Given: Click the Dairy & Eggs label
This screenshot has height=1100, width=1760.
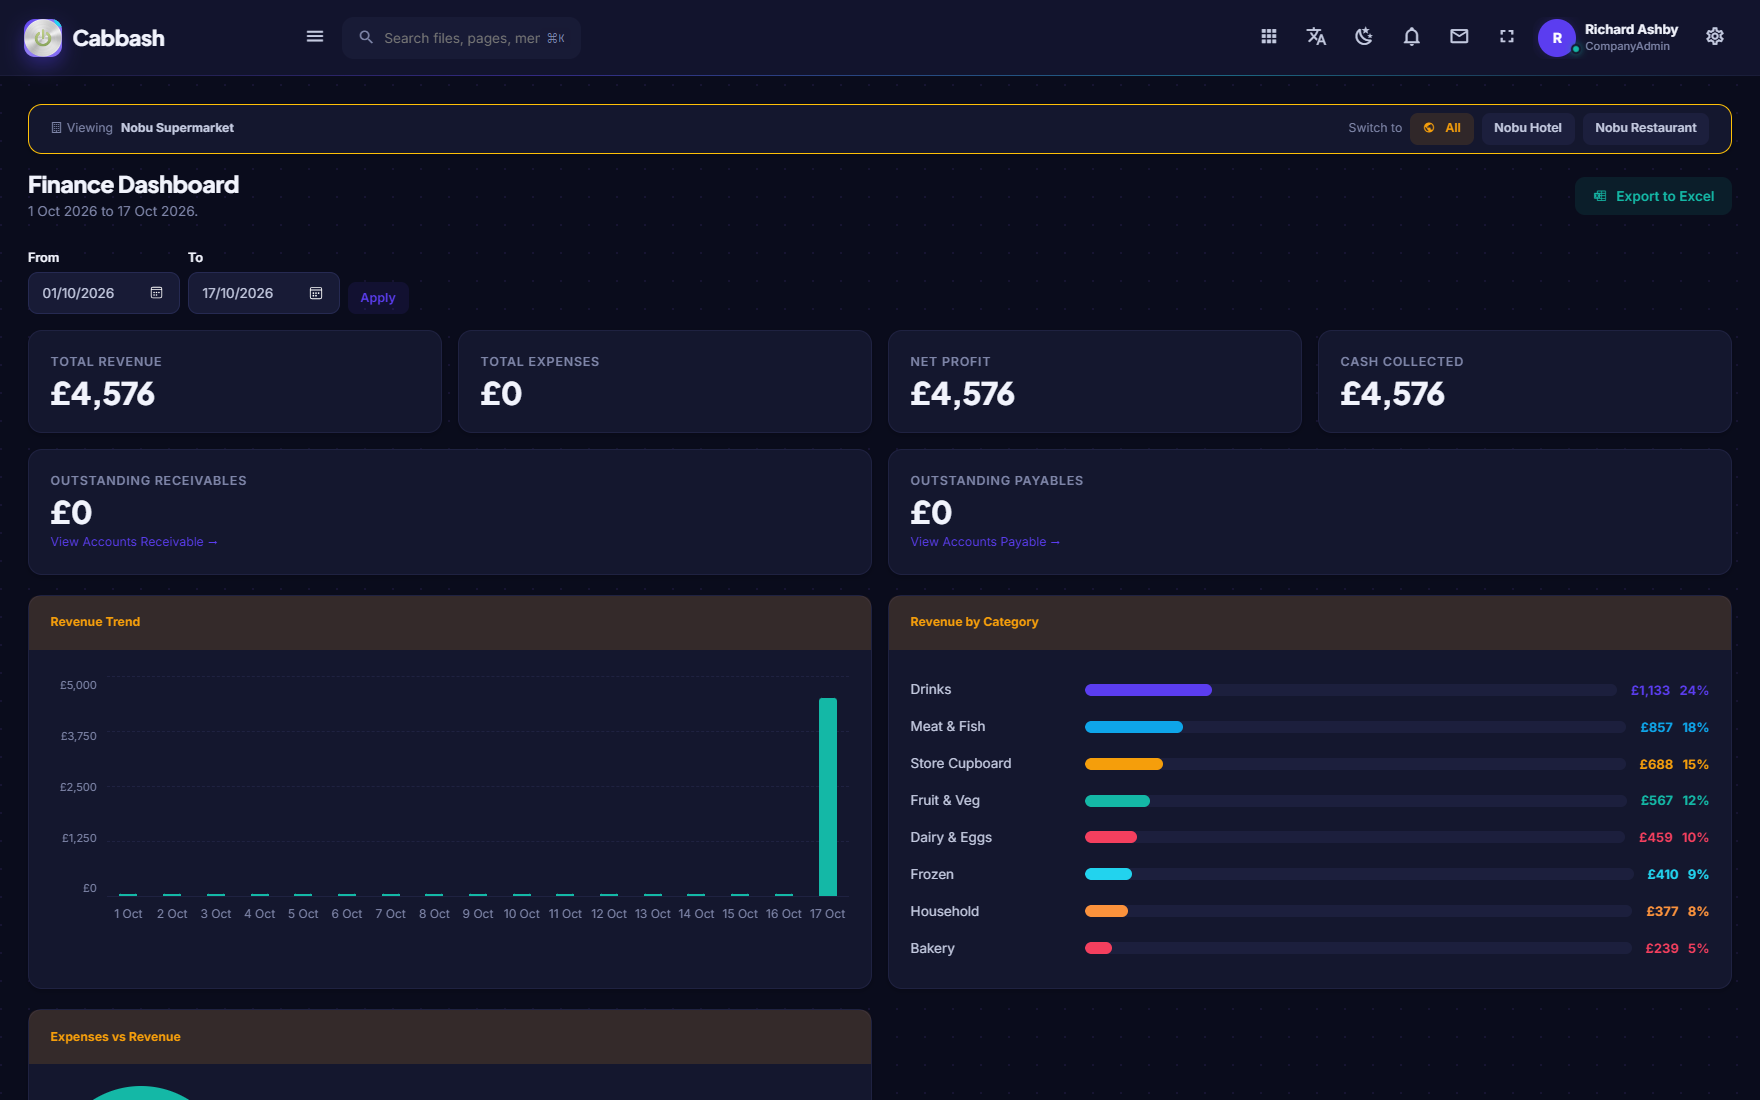Looking at the screenshot, I should click(951, 837).
